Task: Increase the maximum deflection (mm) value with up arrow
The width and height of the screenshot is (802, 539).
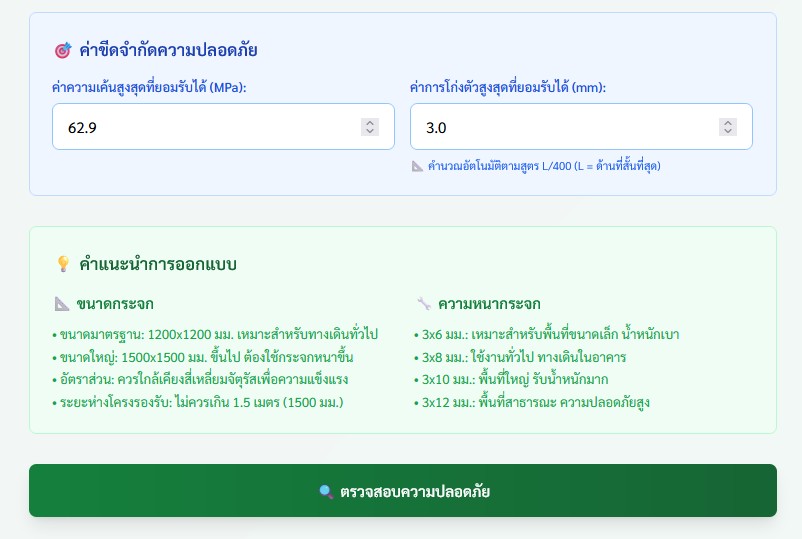Action: [x=728, y=122]
